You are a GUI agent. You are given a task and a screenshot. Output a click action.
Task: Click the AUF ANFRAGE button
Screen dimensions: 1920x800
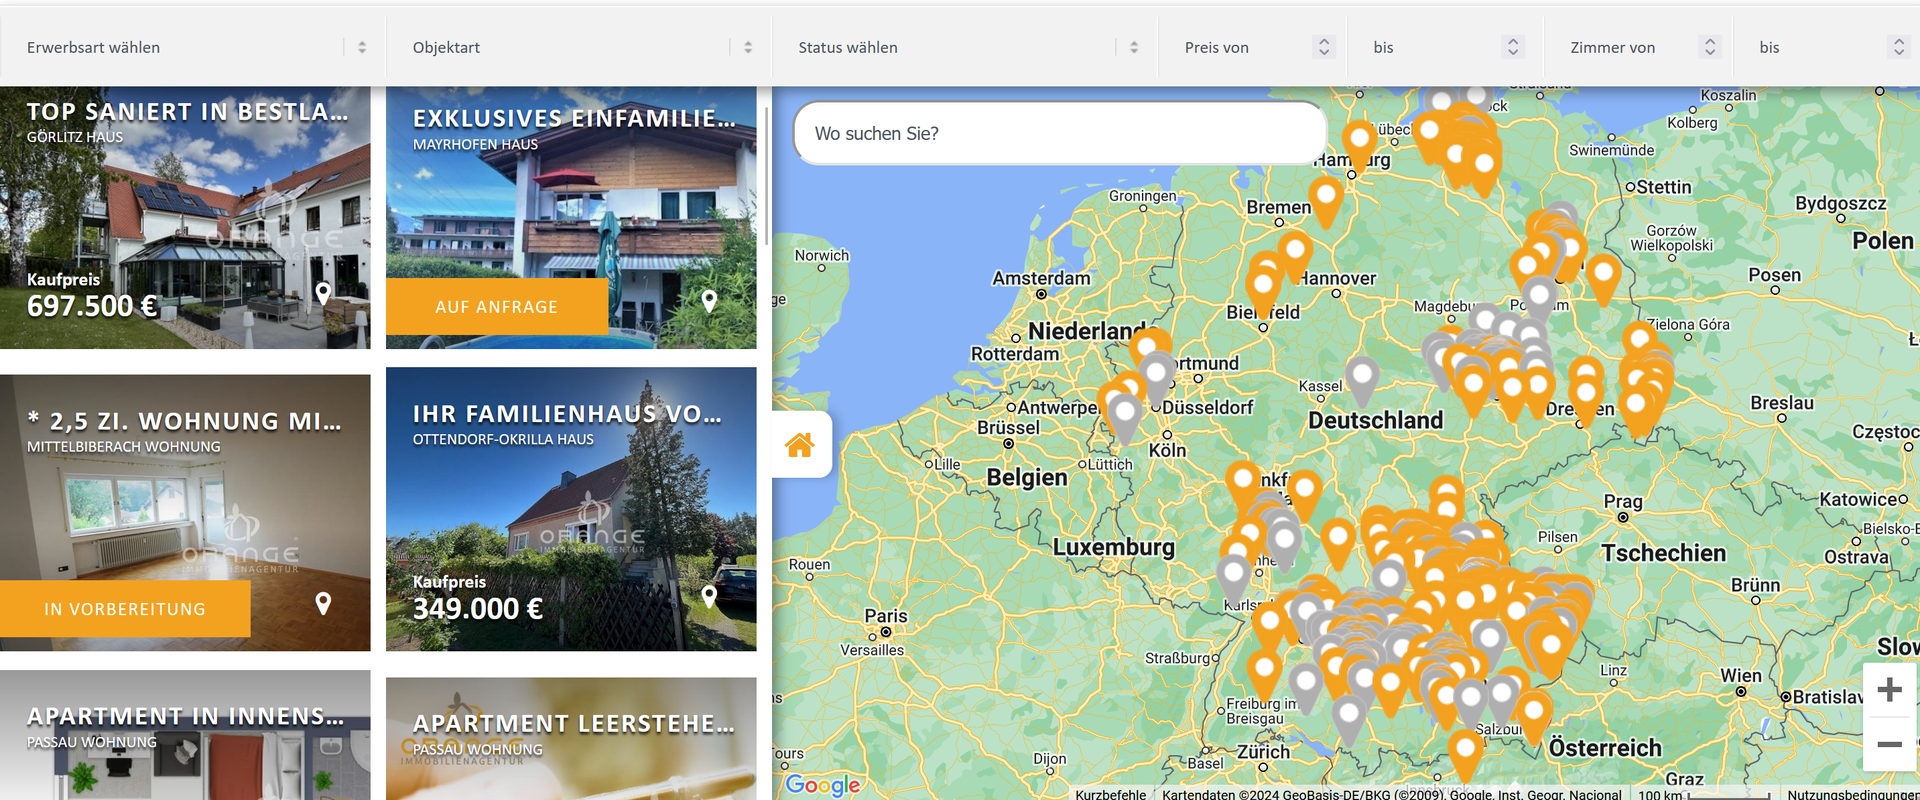point(497,307)
